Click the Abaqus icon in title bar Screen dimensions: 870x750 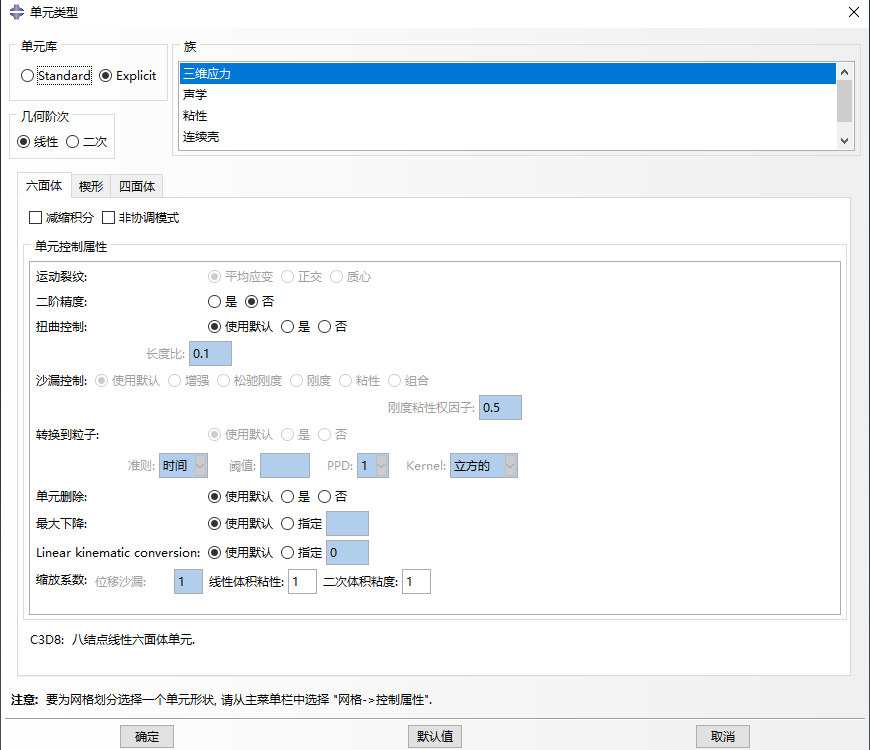click(x=17, y=12)
